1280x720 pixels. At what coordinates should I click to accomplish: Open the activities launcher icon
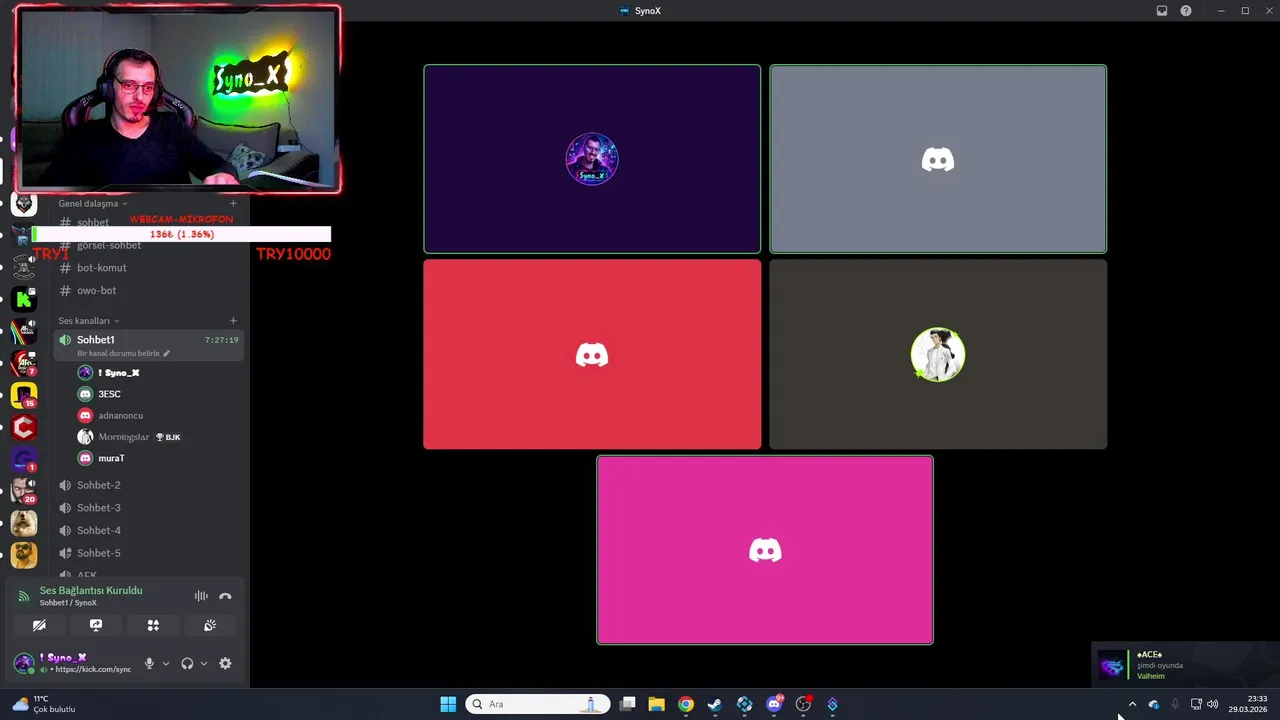coord(153,625)
